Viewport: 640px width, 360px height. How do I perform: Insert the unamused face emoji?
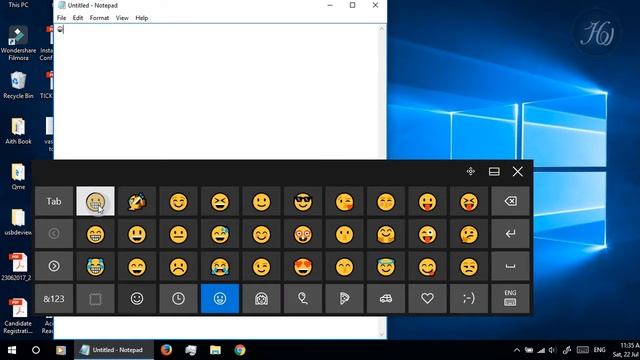tap(469, 267)
